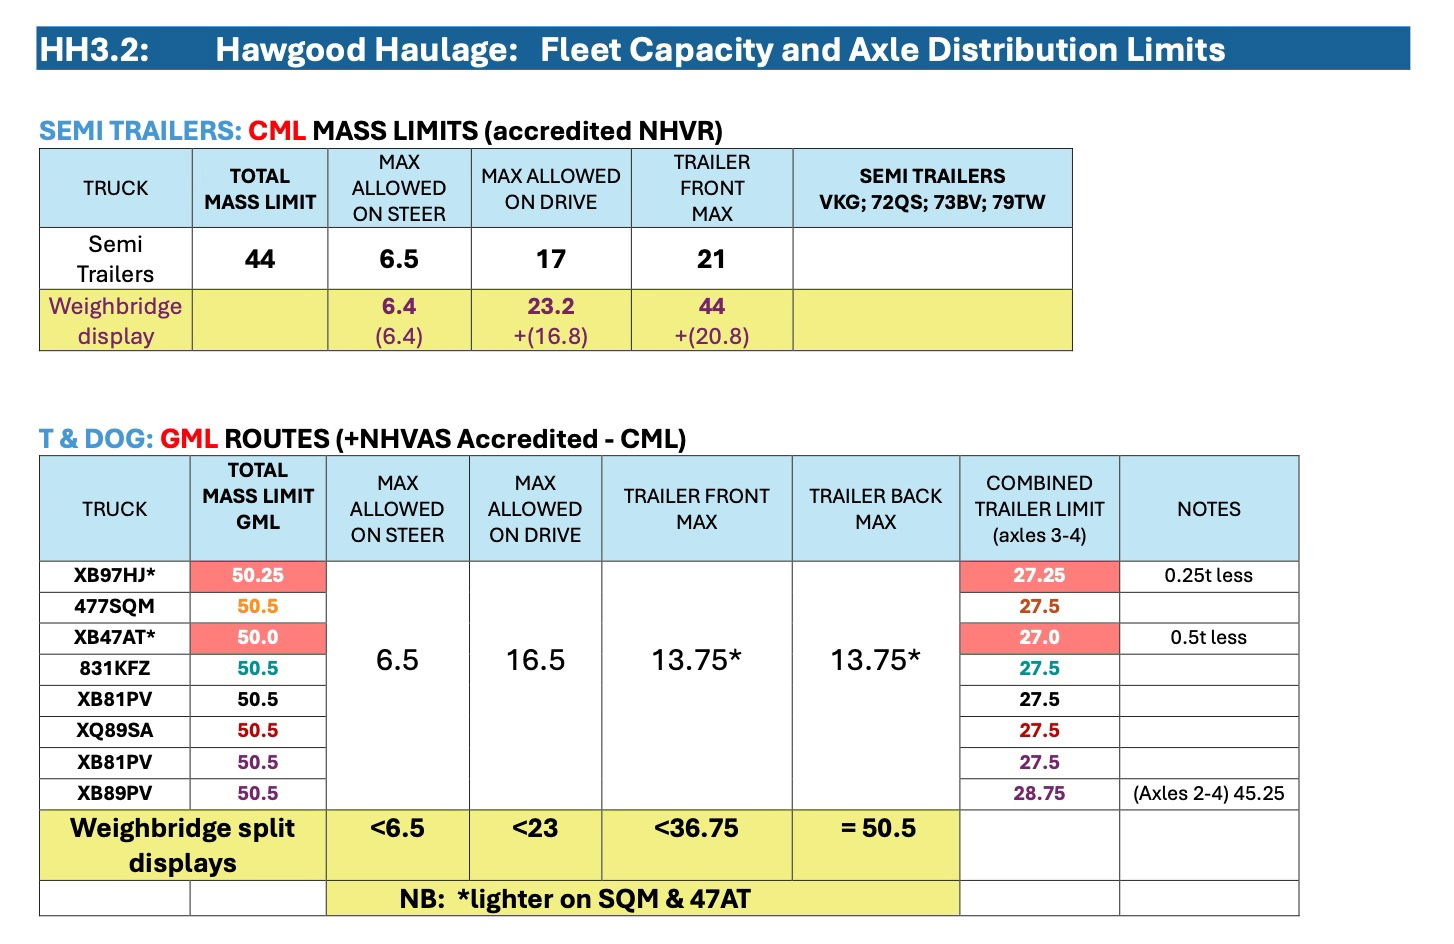Click the Weighbridge display row label
The height and width of the screenshot is (944, 1454).
[x=115, y=320]
